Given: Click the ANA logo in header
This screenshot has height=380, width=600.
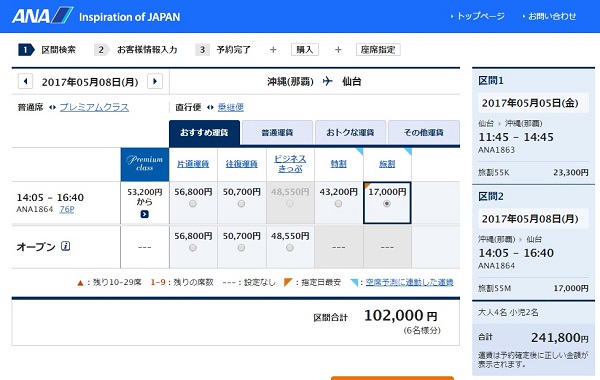Looking at the screenshot, I should (x=42, y=16).
